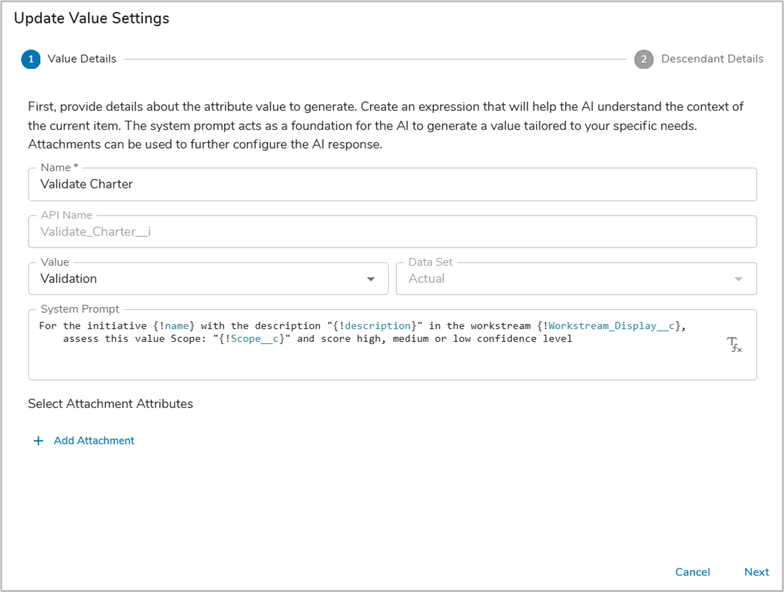Expand the Data Set dropdown arrow
Viewport: 784px width, 592px height.
click(x=739, y=279)
